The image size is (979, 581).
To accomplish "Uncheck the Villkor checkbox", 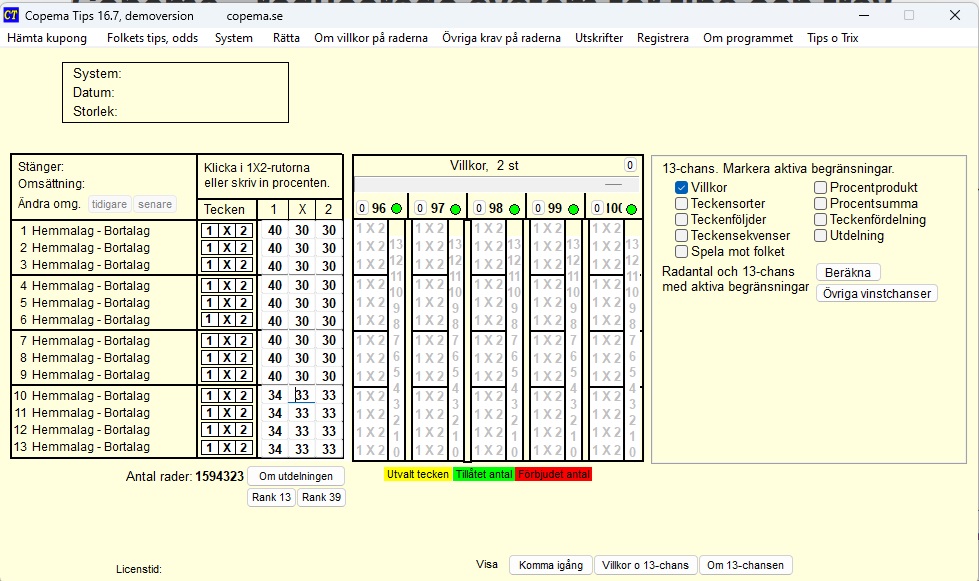I will point(682,188).
